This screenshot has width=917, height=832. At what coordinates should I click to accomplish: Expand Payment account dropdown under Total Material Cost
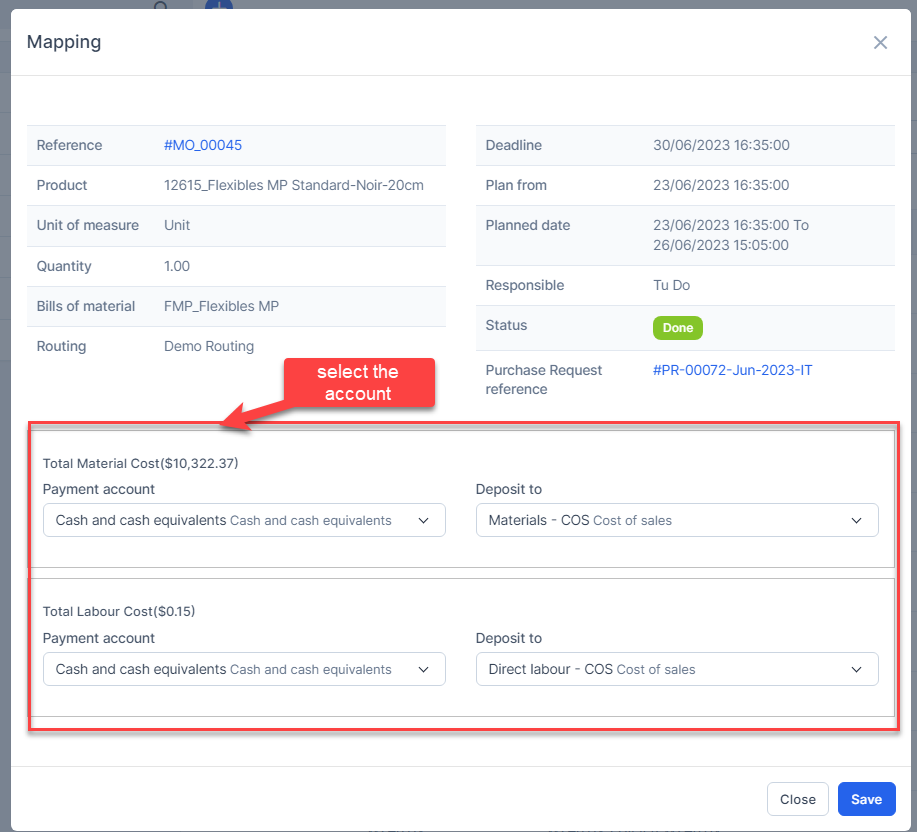tap(244, 520)
